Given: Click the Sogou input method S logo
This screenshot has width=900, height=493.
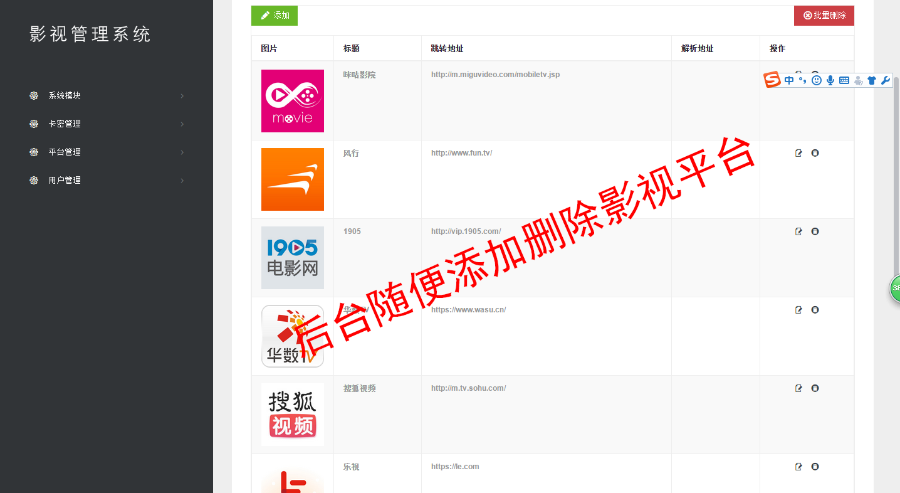Looking at the screenshot, I should point(772,80).
